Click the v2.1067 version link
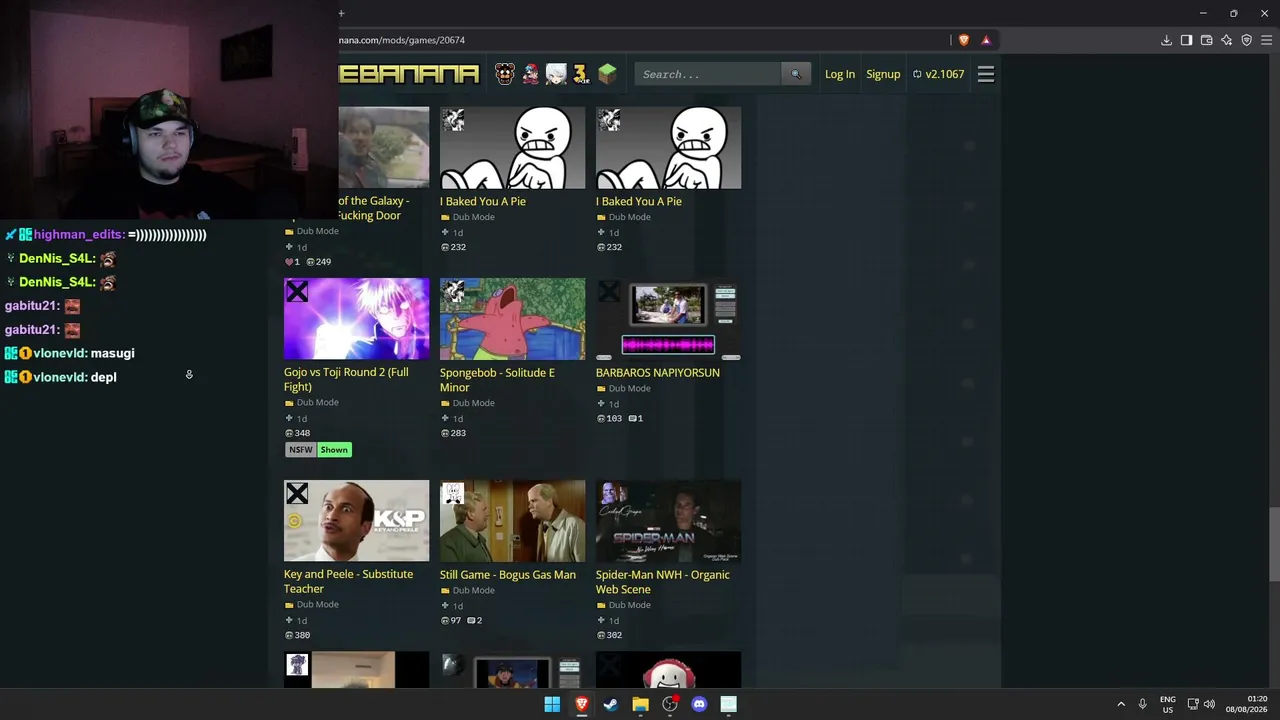 pyautogui.click(x=939, y=74)
